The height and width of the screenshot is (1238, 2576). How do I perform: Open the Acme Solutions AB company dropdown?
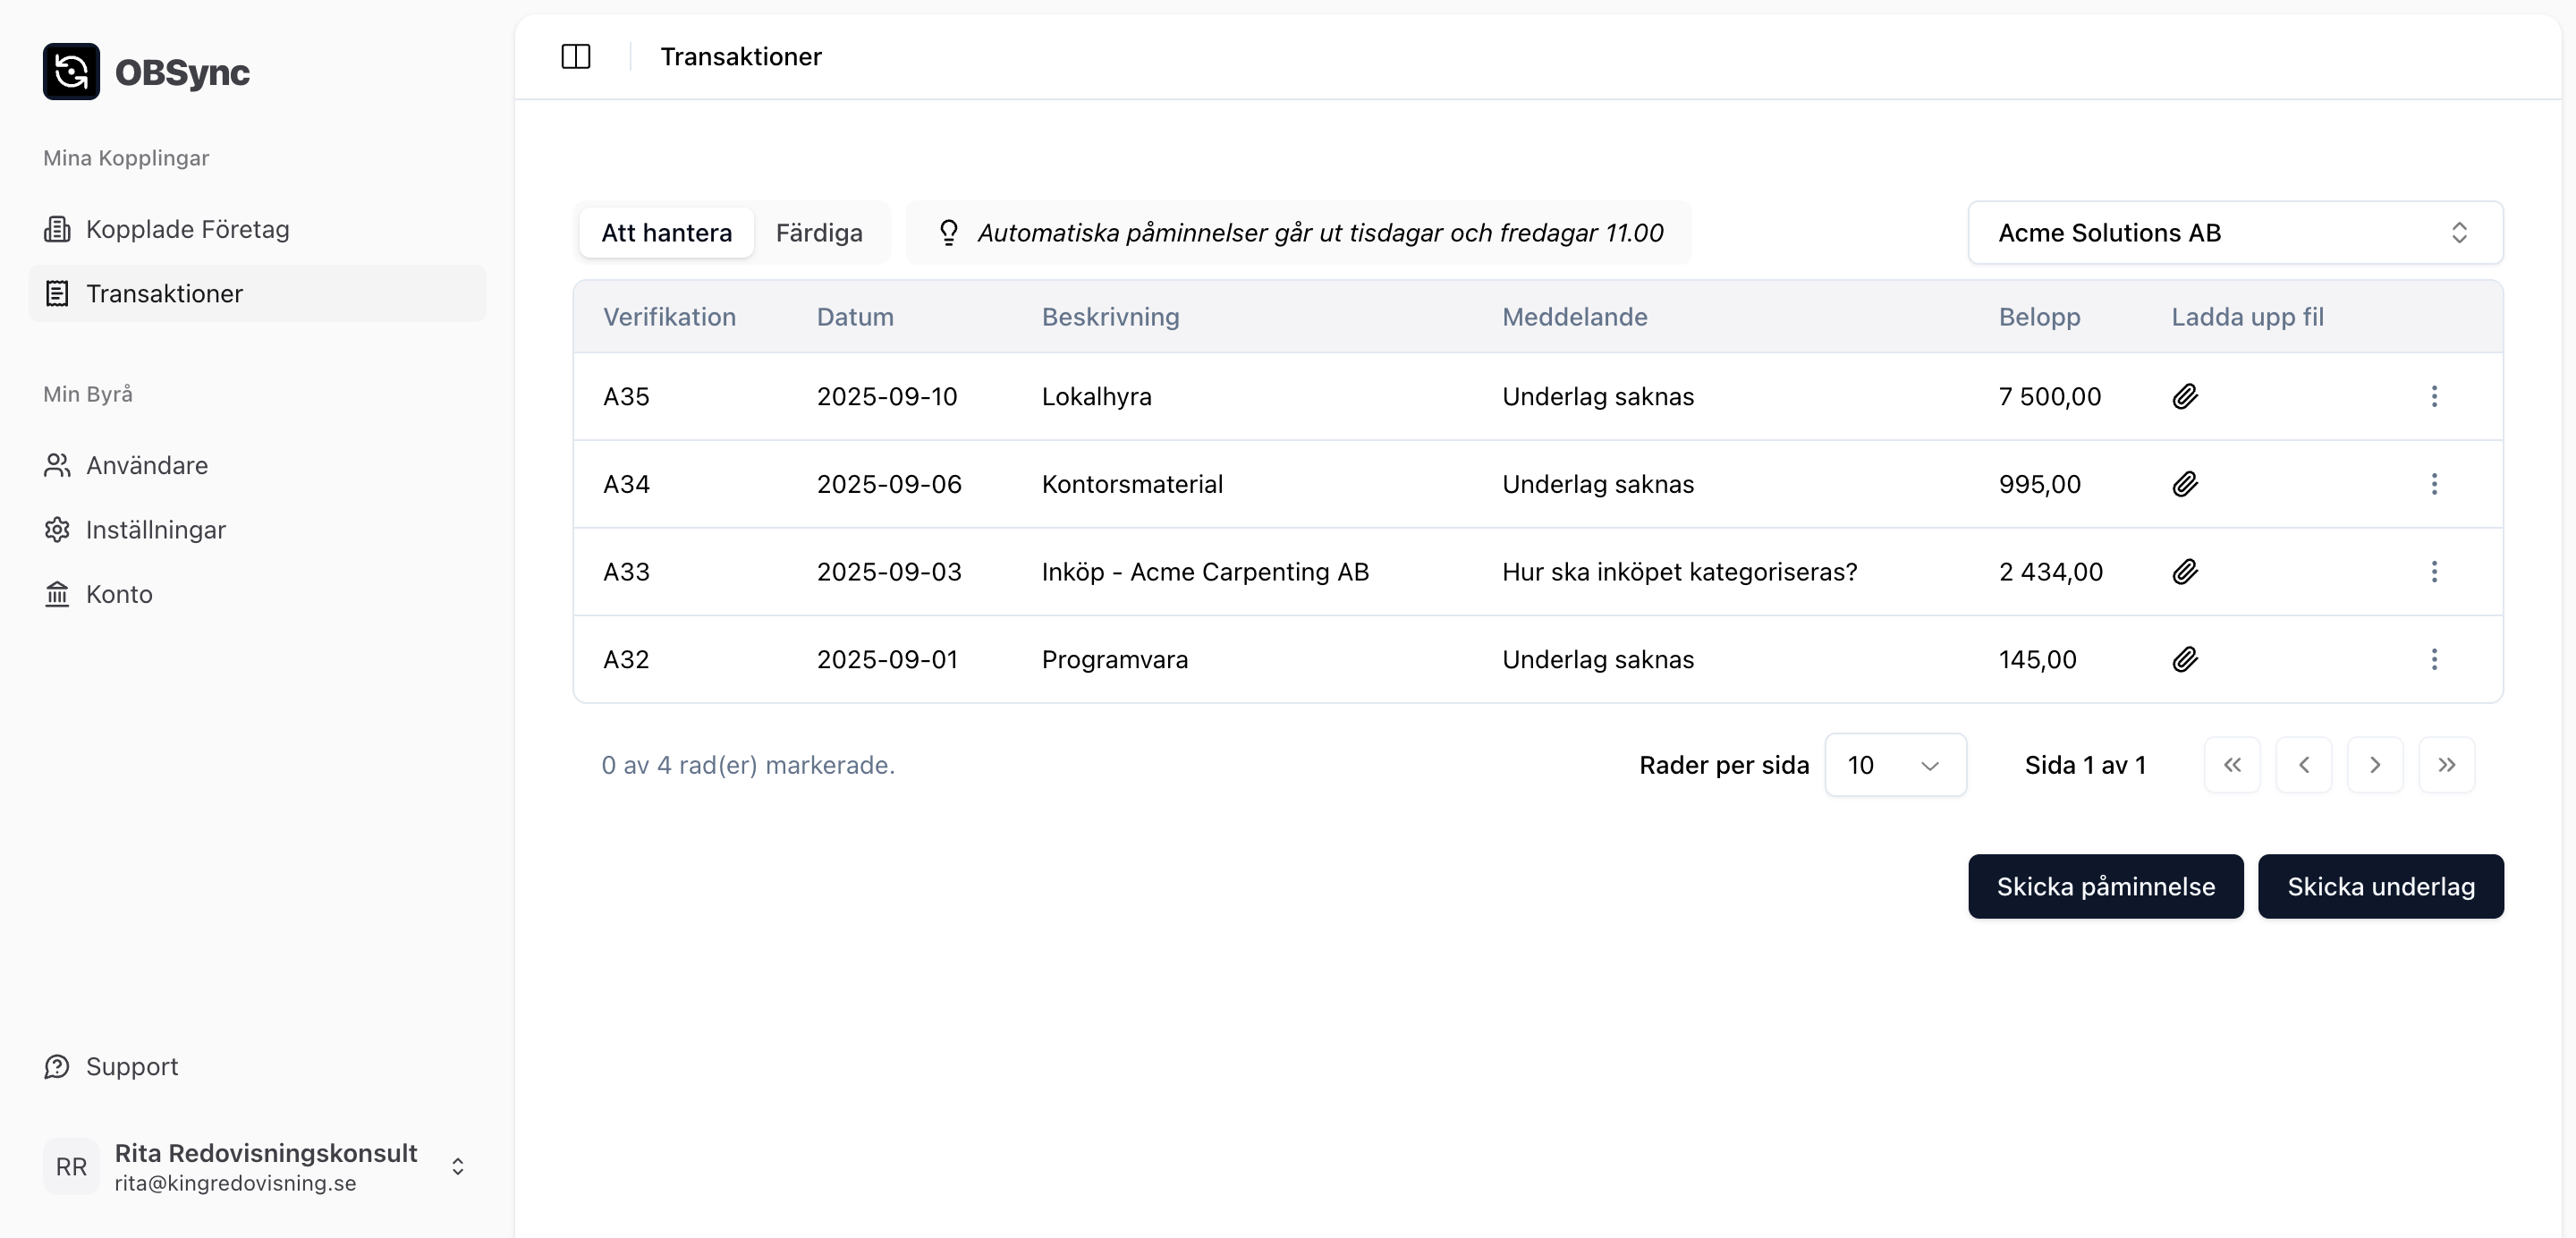(2235, 233)
